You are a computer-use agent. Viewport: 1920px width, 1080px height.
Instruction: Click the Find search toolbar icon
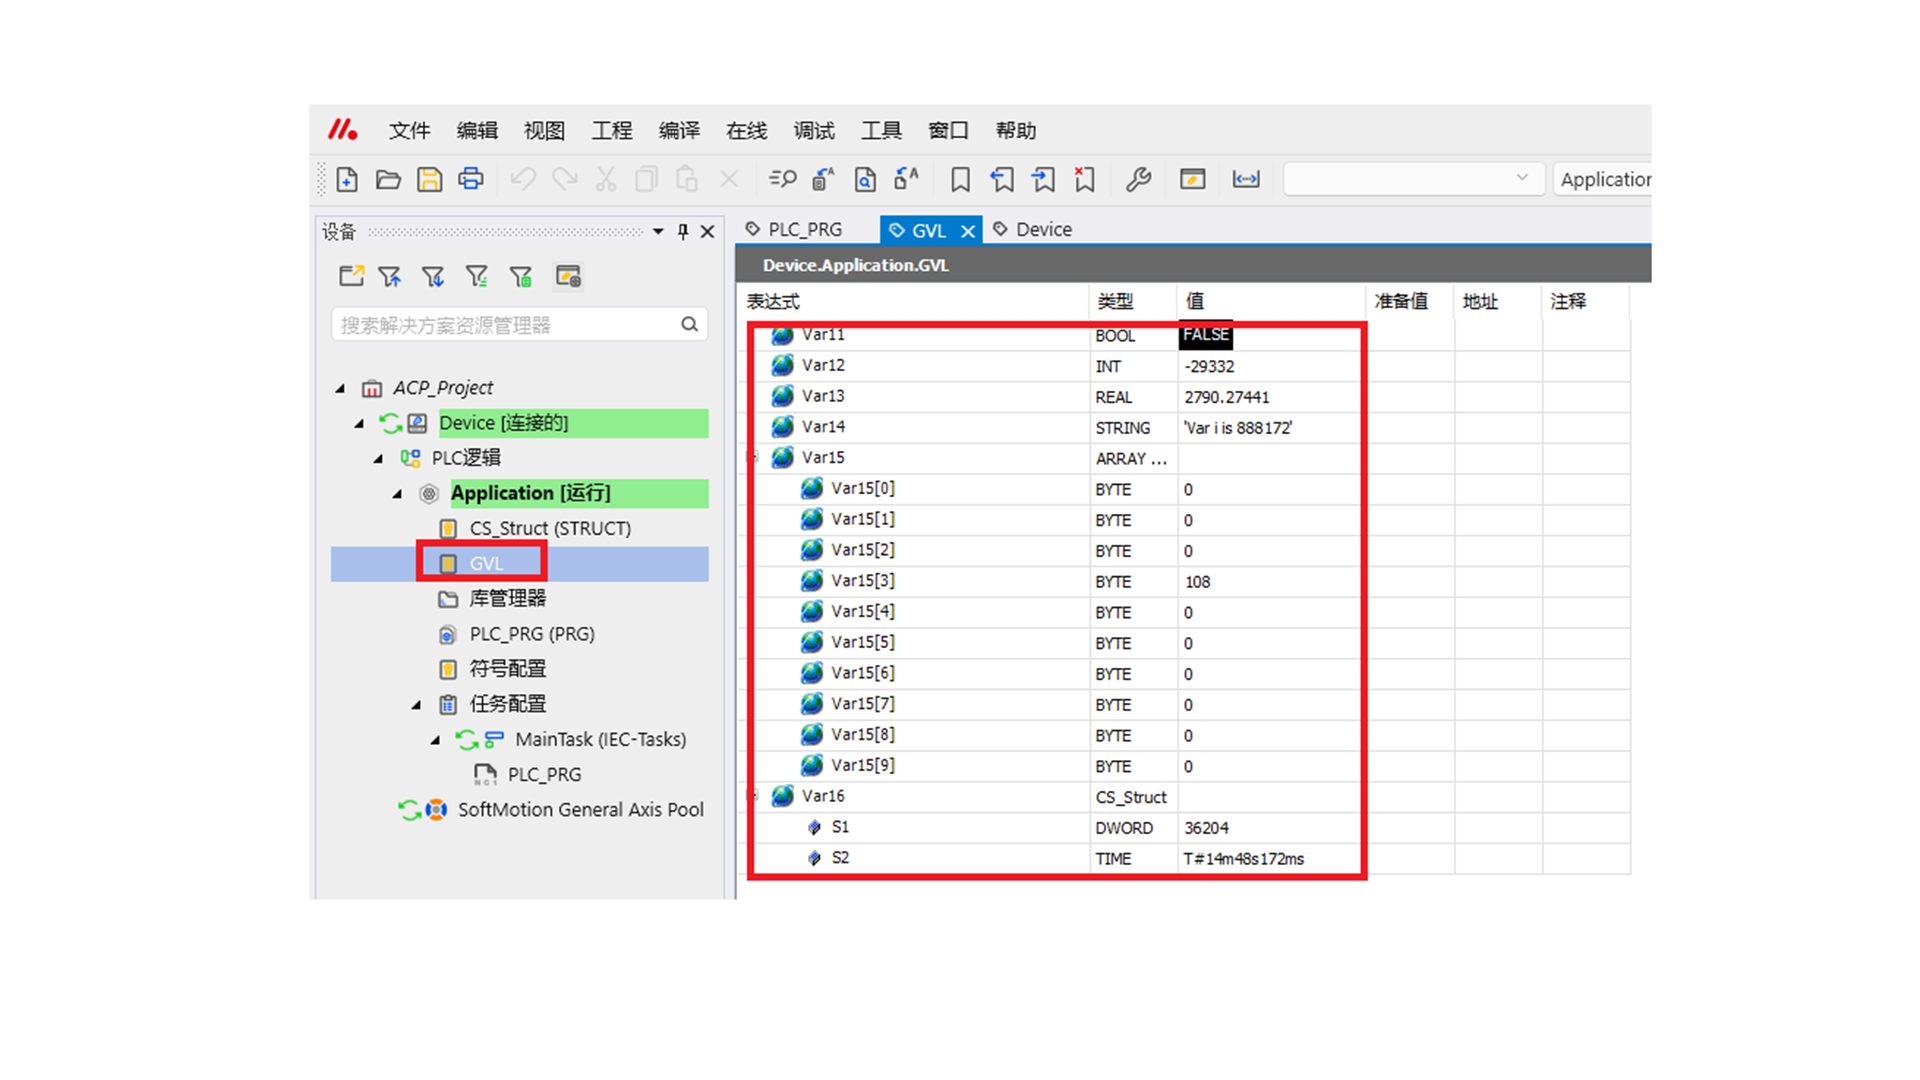click(x=782, y=179)
